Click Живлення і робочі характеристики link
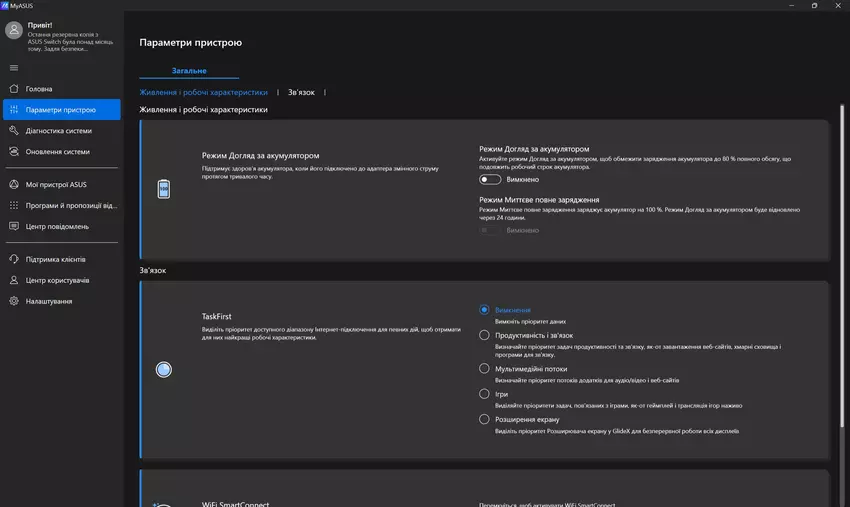Image resolution: width=850 pixels, height=507 pixels. coord(203,92)
